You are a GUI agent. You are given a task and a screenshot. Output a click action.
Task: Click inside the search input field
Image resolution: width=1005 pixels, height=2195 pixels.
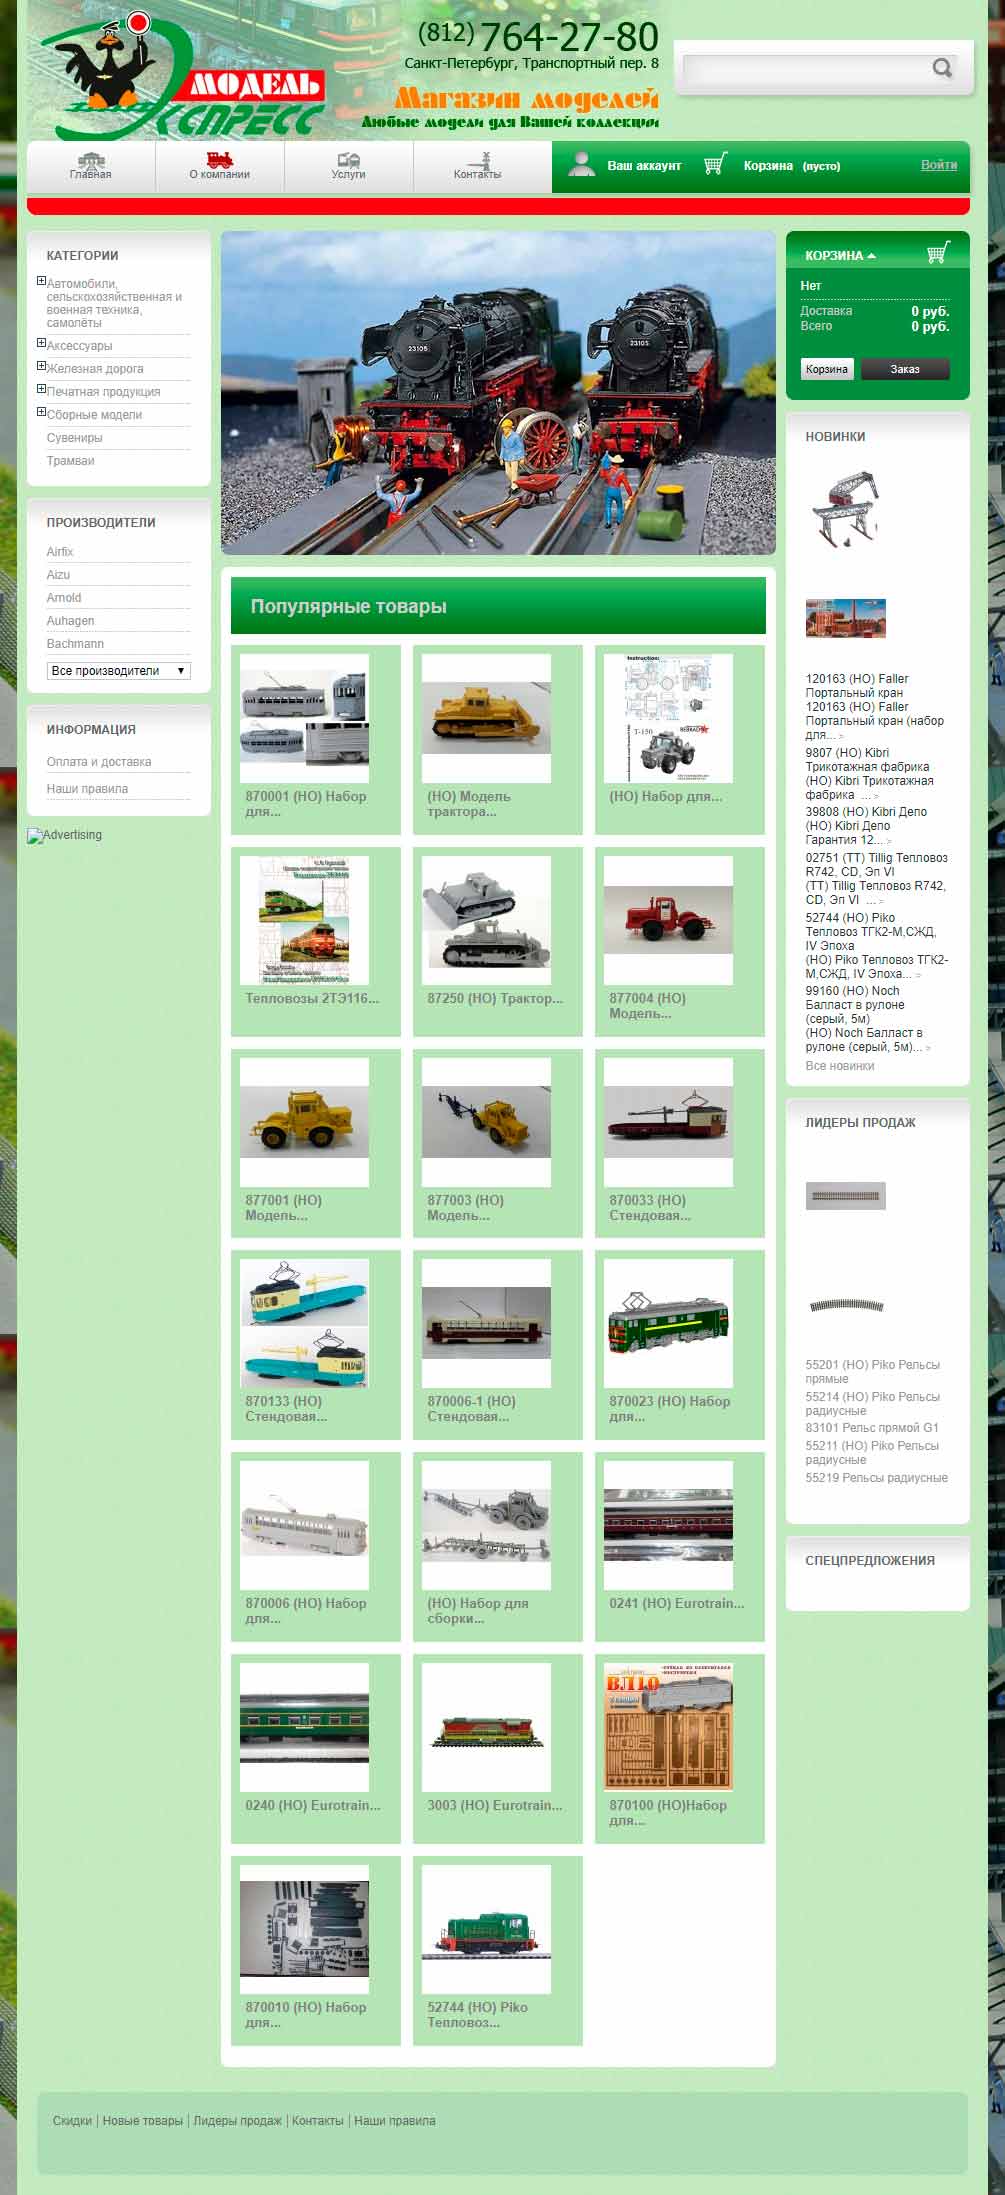(x=805, y=68)
